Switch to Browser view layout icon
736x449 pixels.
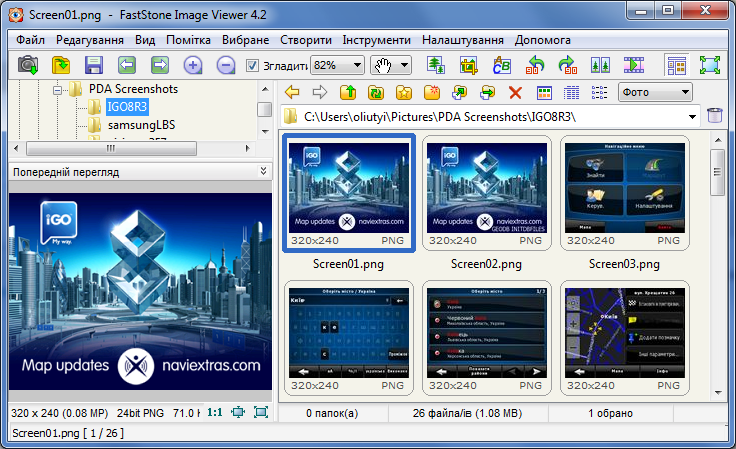tap(676, 65)
